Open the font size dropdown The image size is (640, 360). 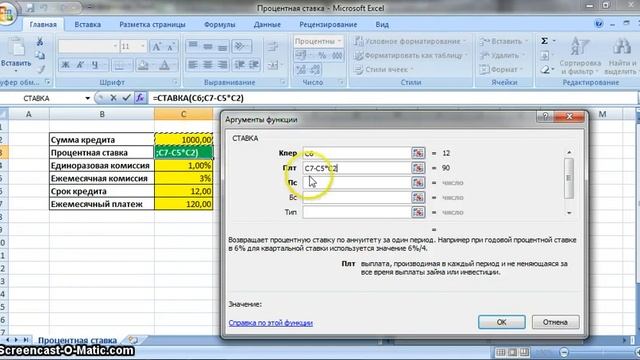click(x=142, y=47)
